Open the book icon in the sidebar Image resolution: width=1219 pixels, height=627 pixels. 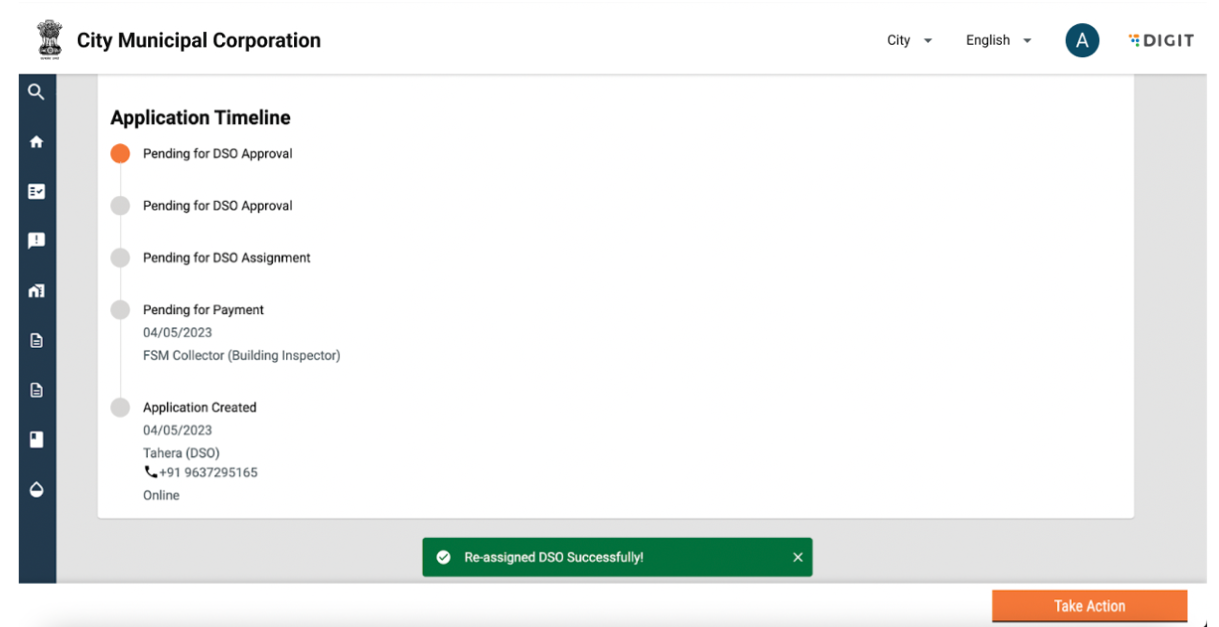point(36,439)
